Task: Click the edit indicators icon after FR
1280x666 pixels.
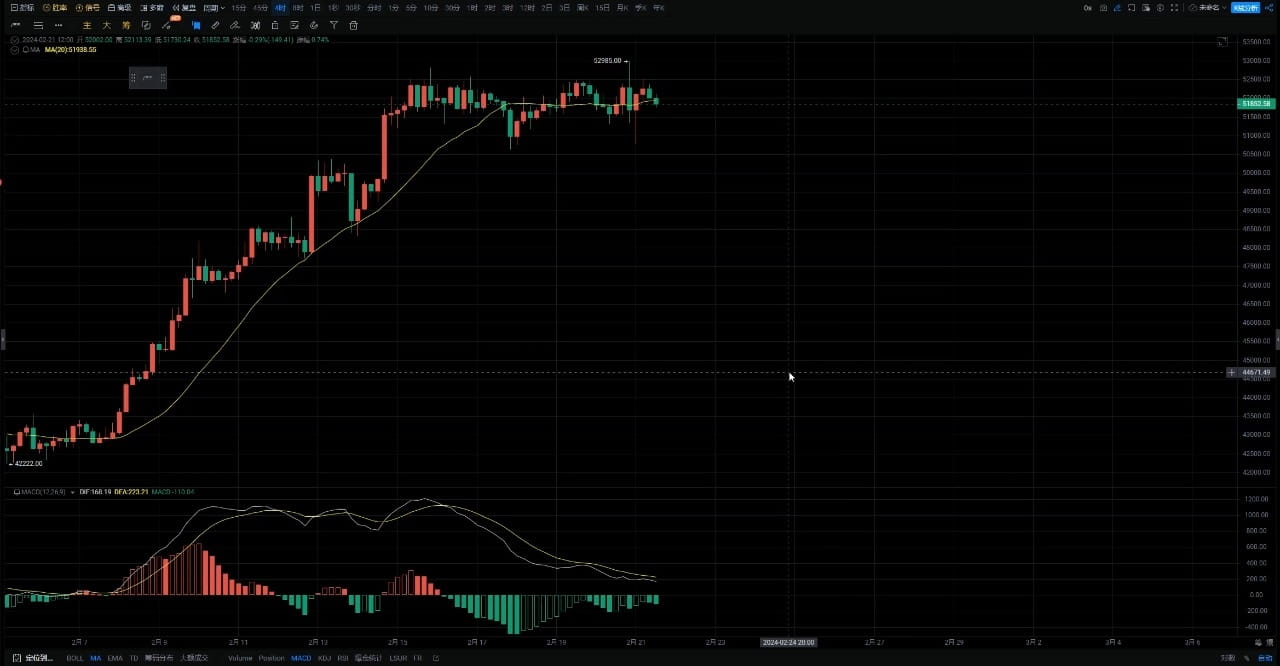Action: (436, 658)
